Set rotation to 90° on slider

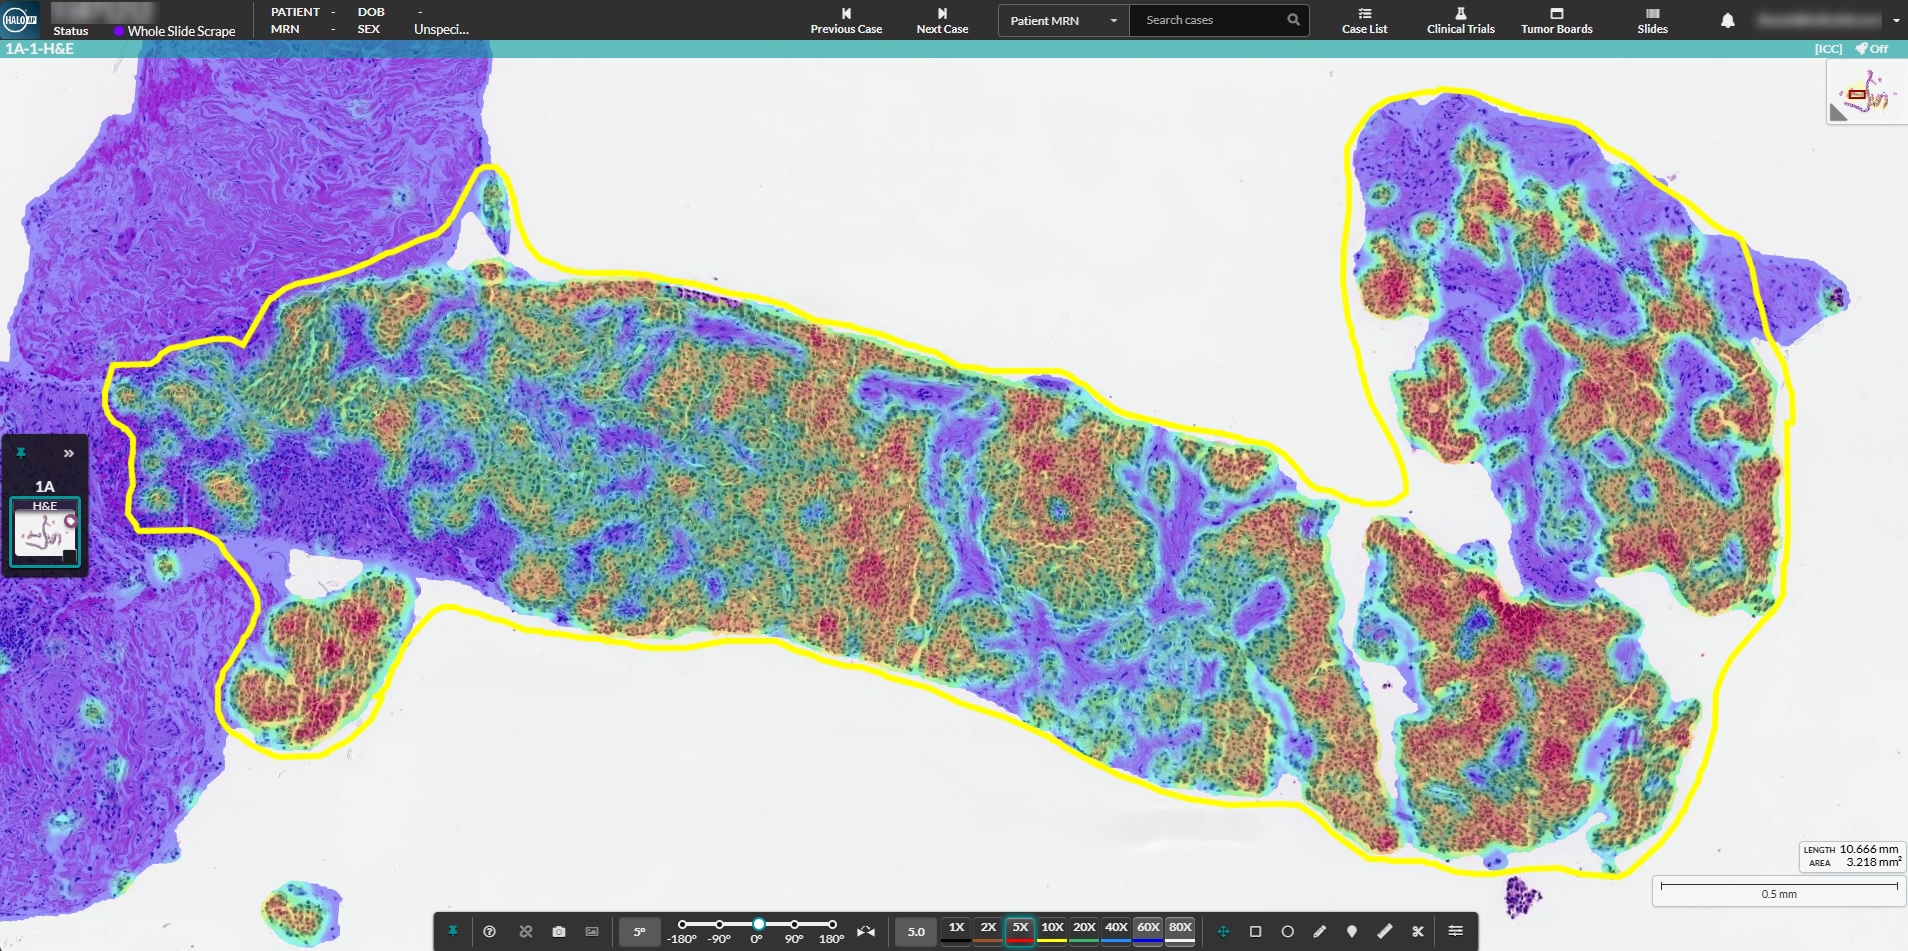[794, 924]
